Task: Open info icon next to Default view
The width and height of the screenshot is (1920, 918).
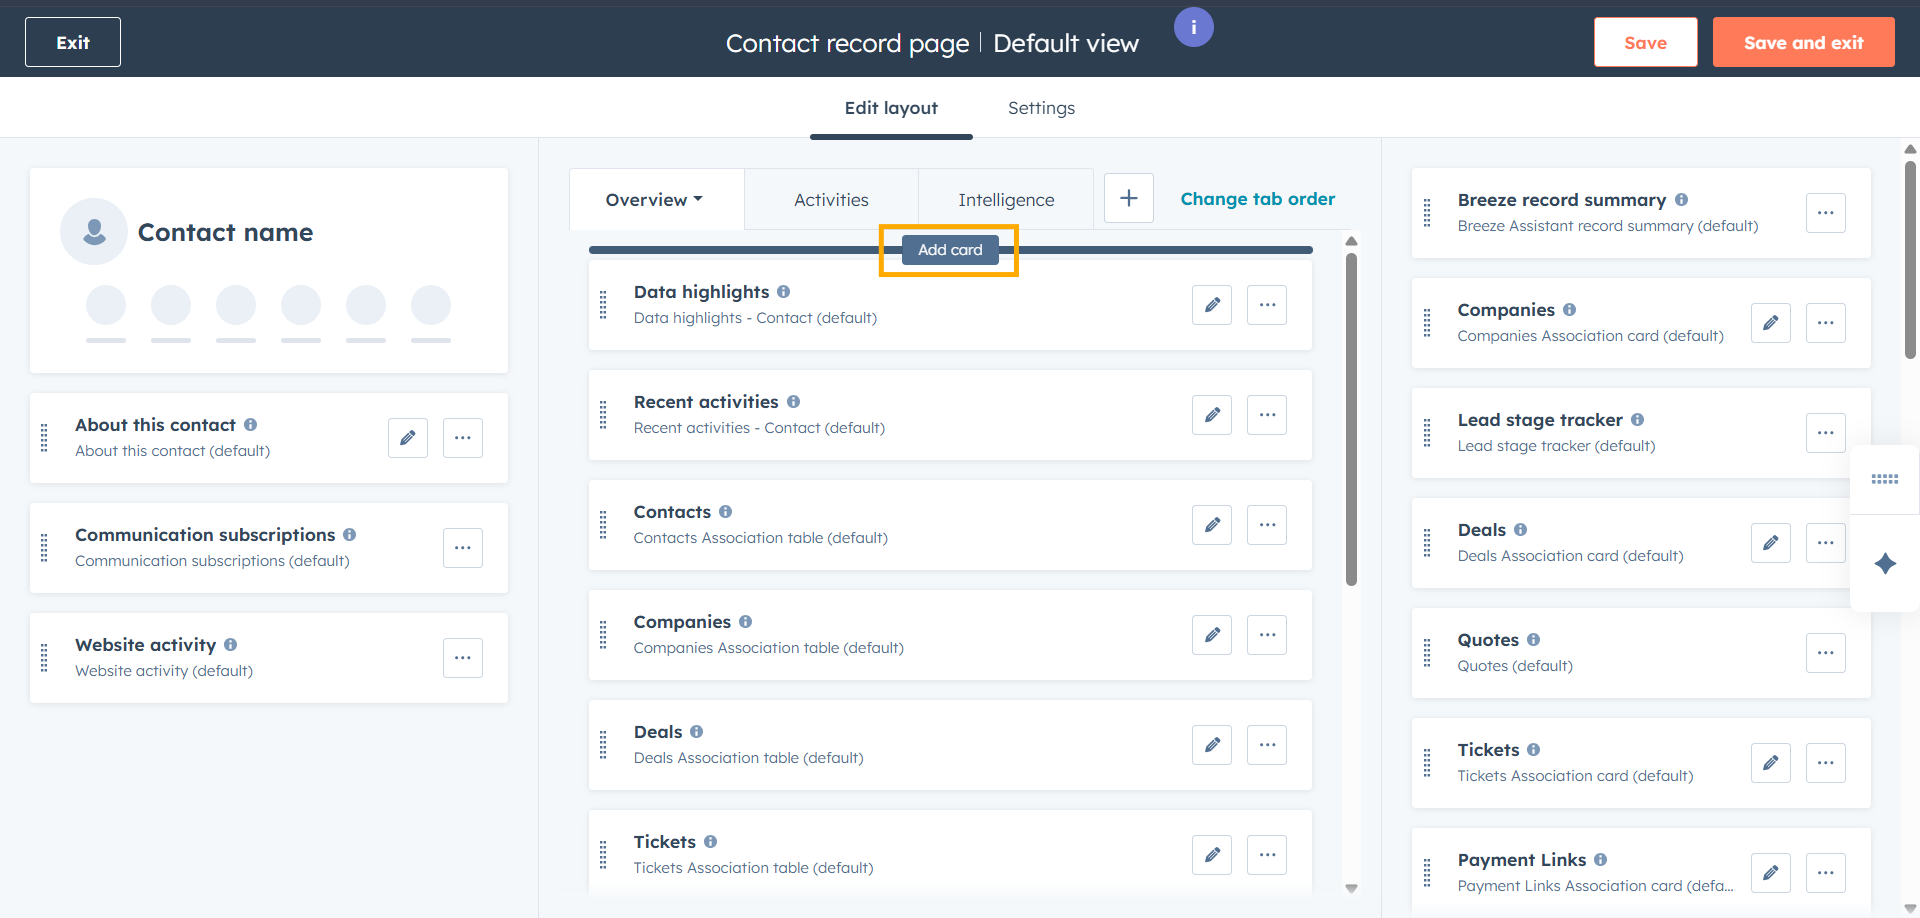Action: click(x=1193, y=28)
